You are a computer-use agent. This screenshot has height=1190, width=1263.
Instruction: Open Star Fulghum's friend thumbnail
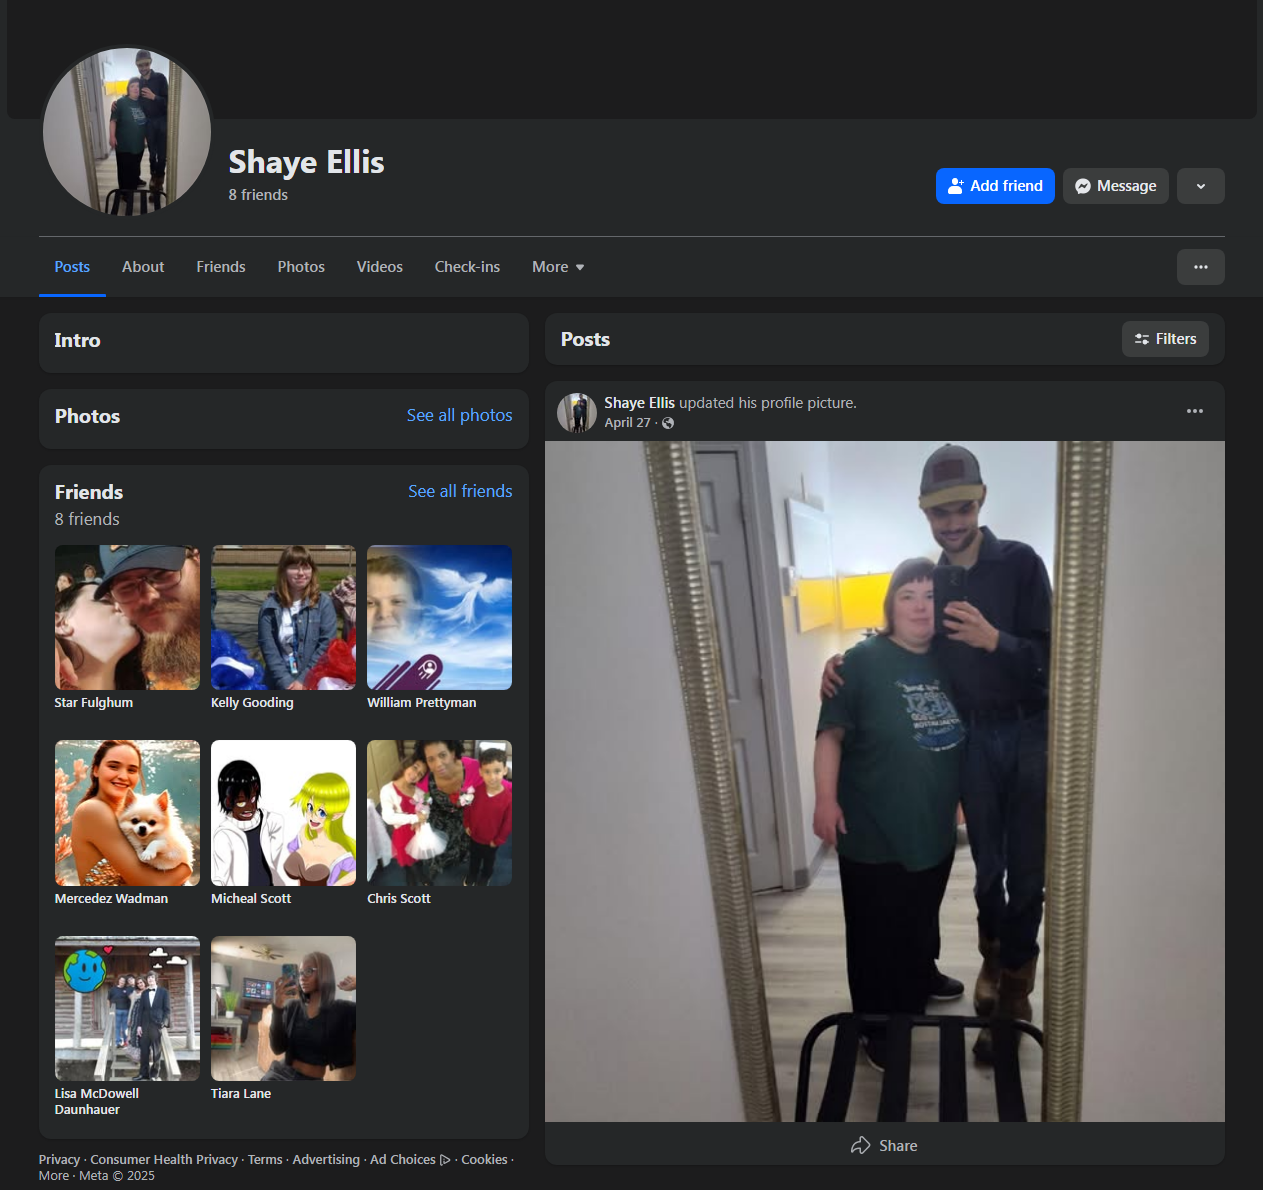[x=127, y=617]
